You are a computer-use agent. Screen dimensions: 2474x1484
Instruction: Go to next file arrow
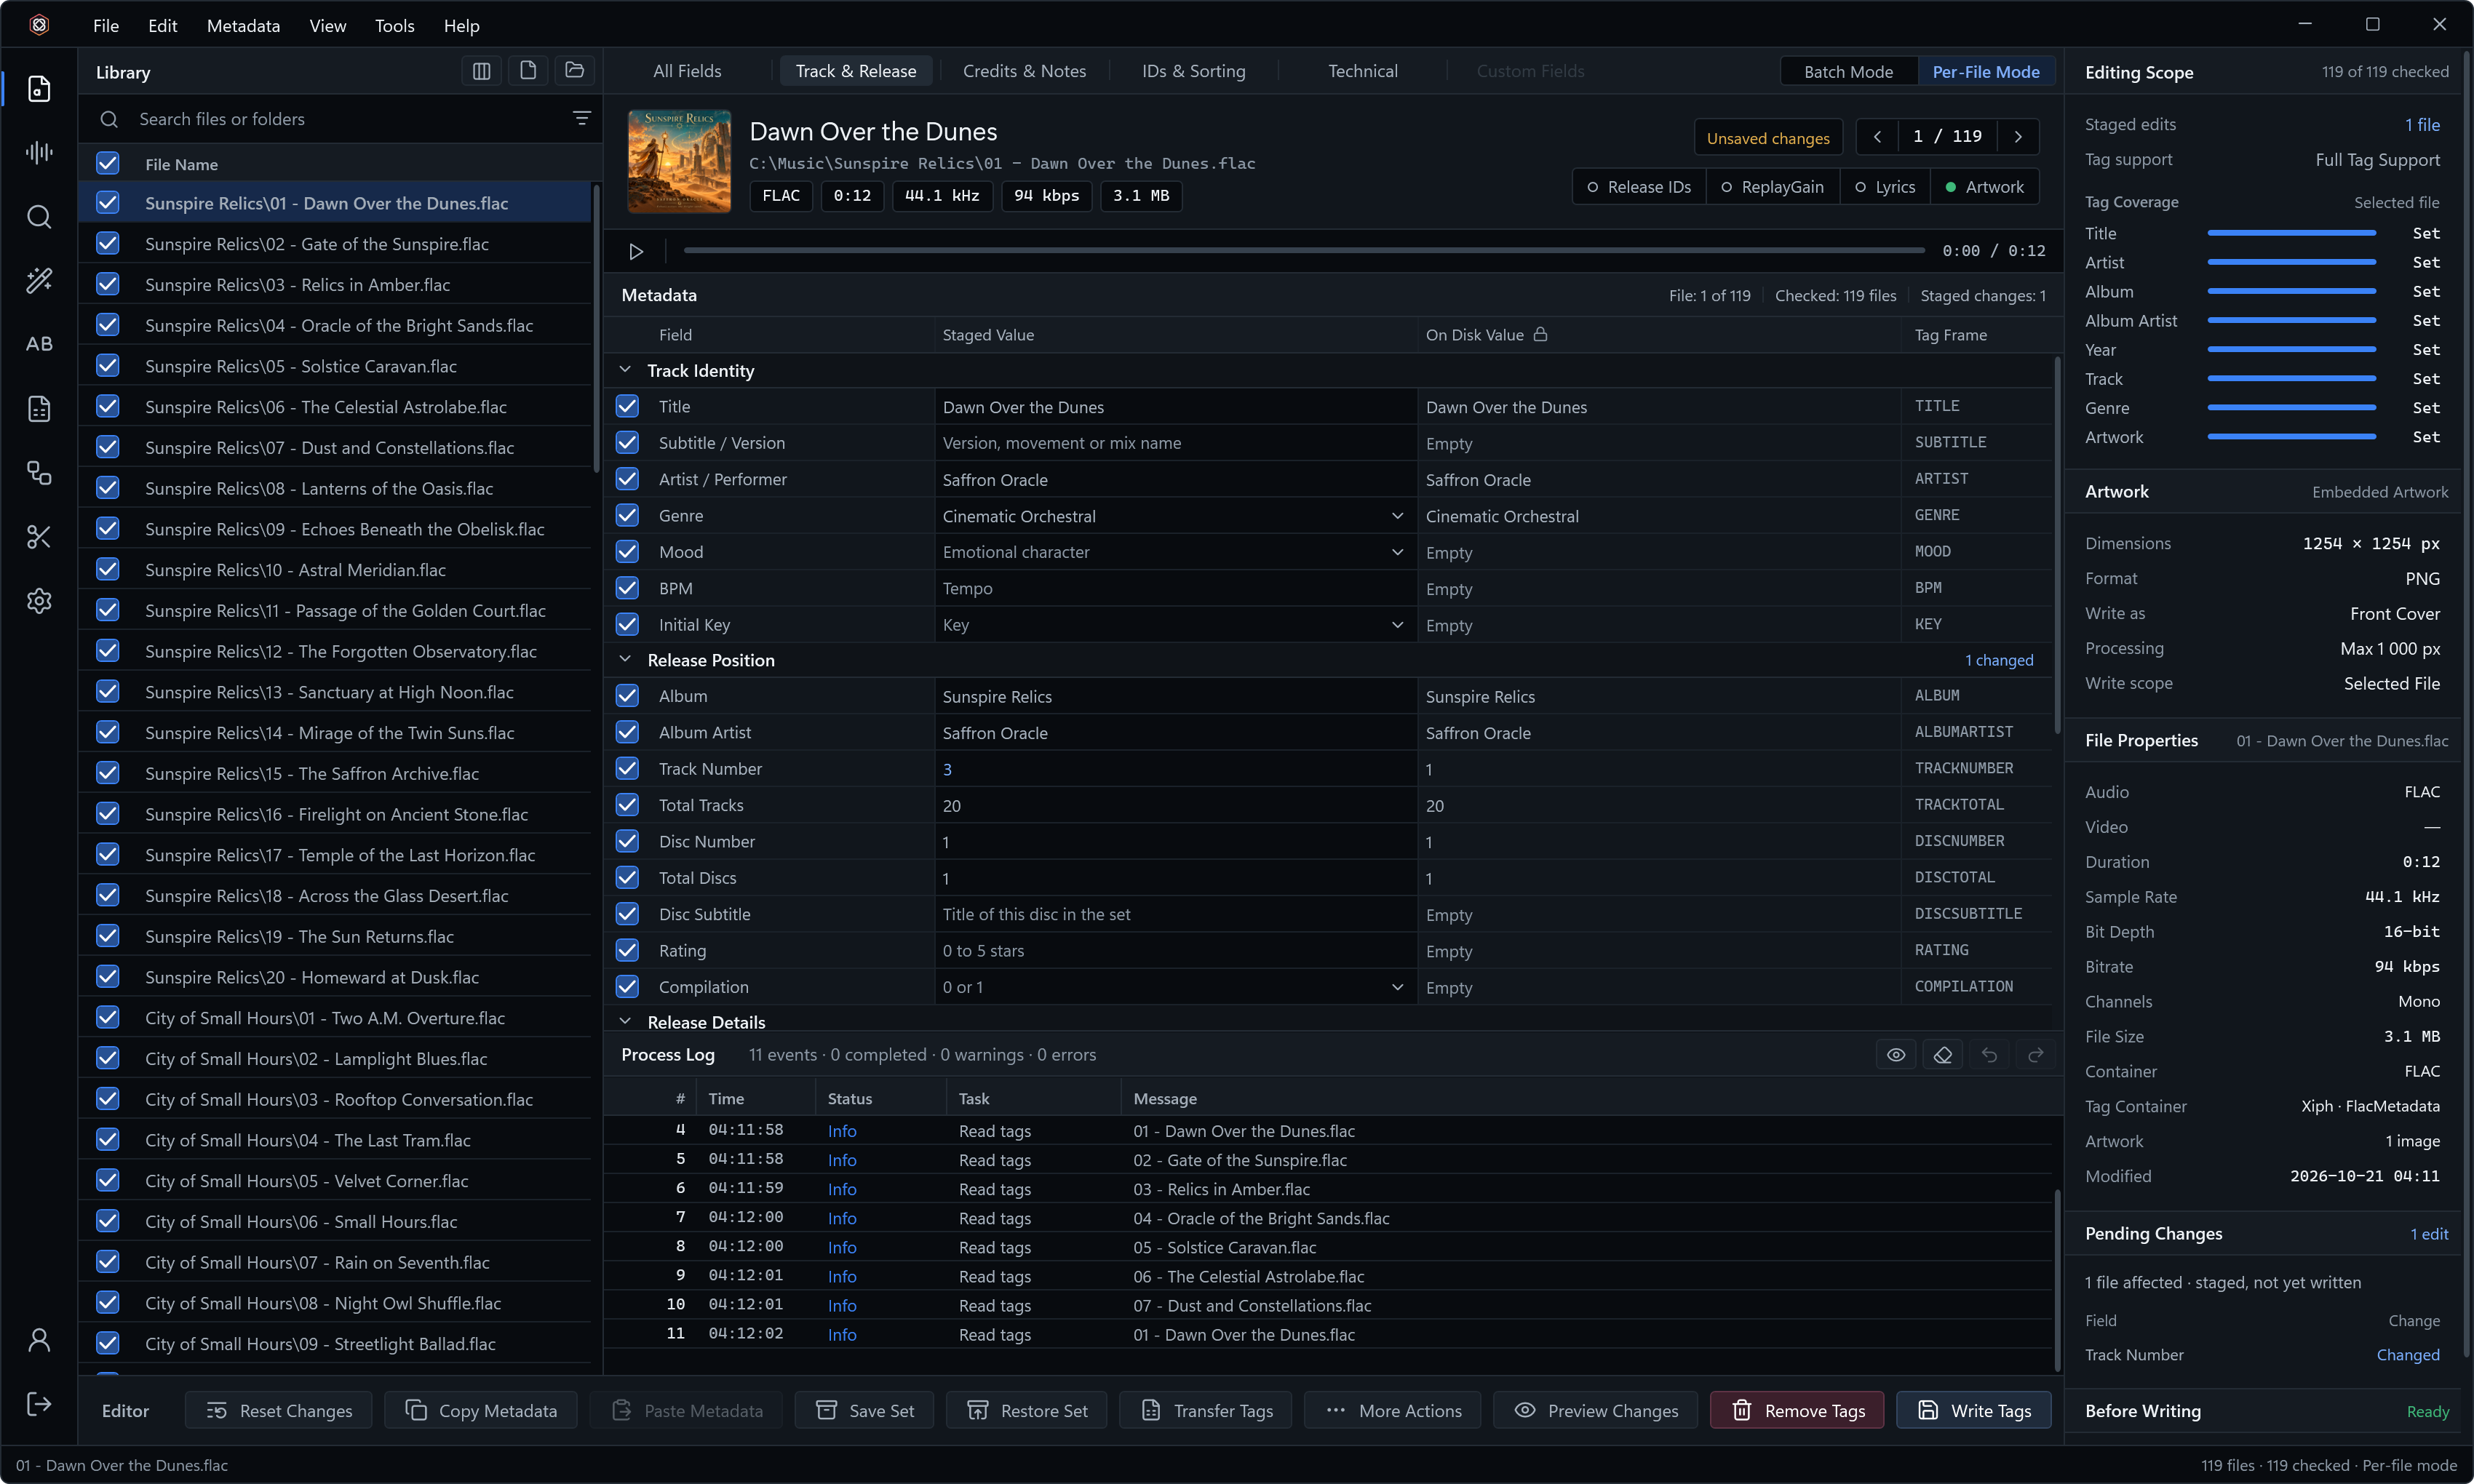2018,137
